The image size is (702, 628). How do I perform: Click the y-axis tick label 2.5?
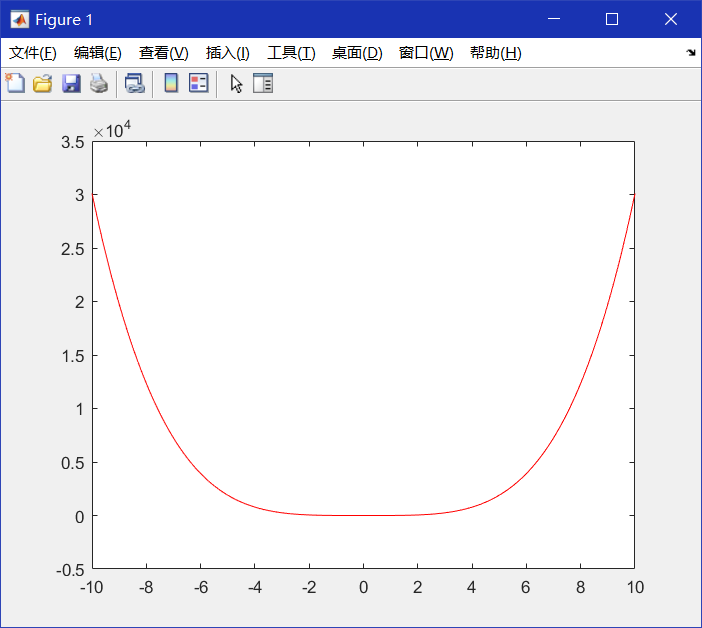(x=73, y=249)
